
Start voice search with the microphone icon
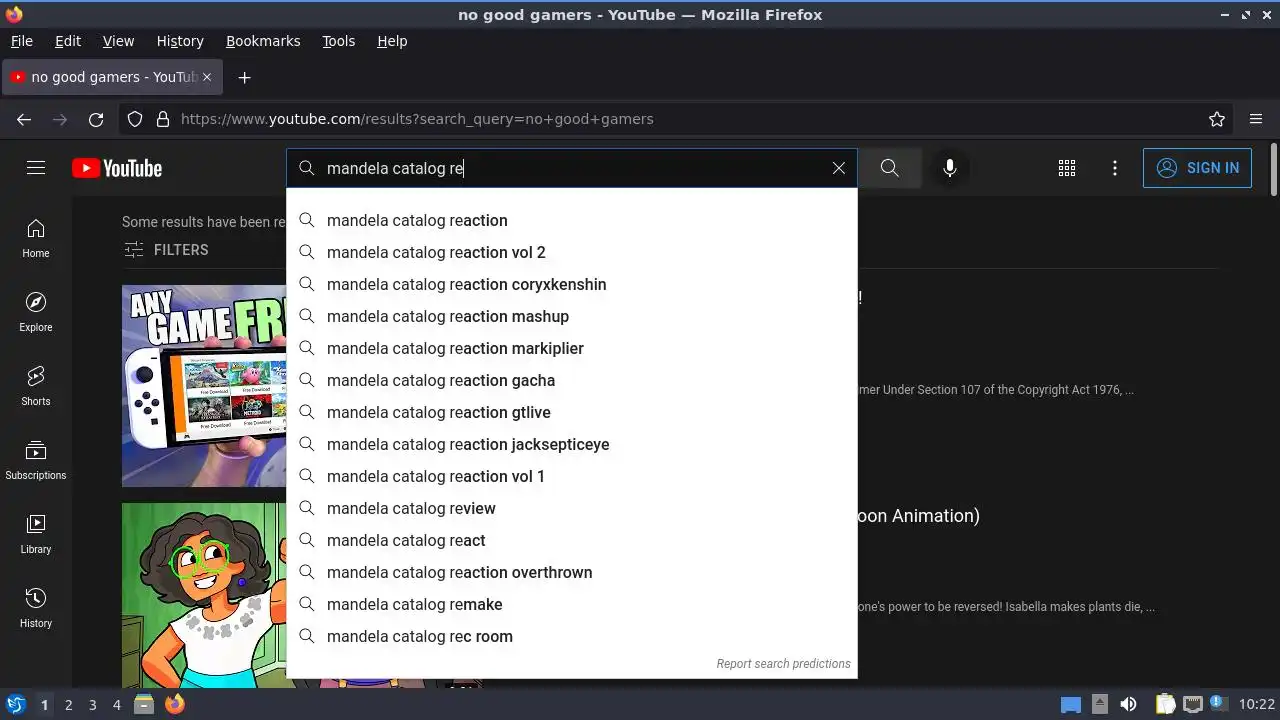[950, 168]
